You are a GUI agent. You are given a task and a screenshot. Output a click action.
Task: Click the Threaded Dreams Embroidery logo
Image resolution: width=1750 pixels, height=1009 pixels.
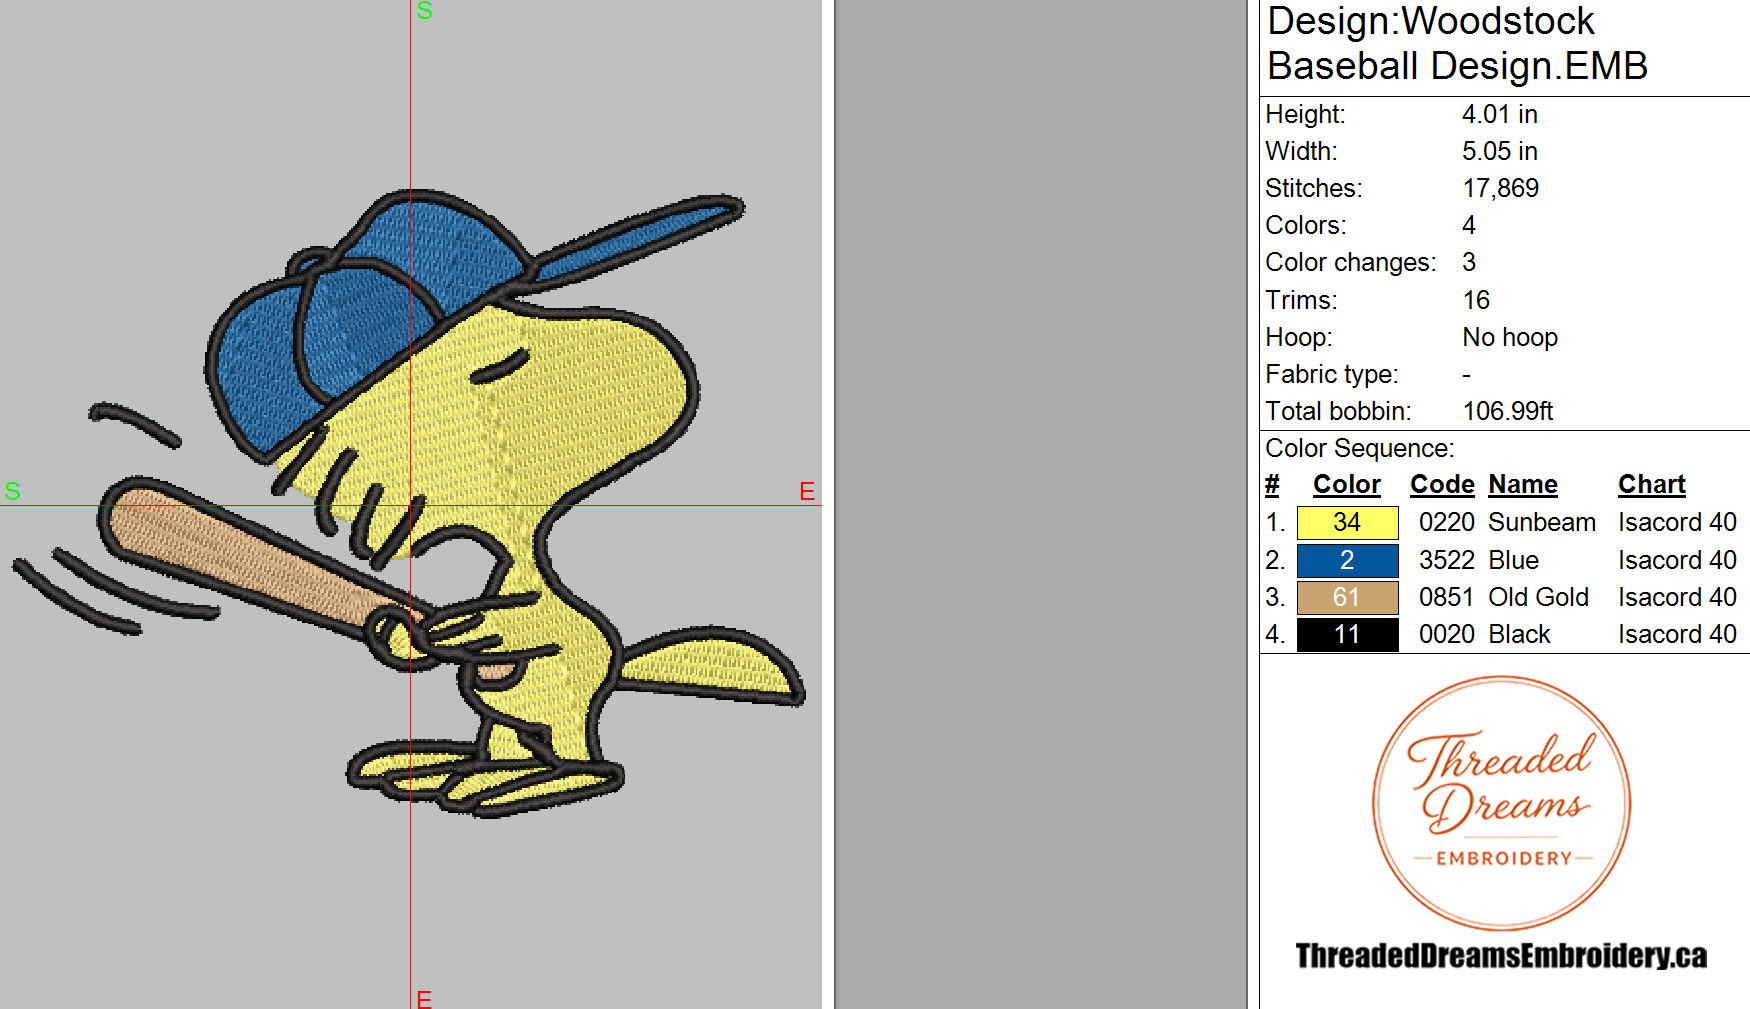coord(1501,803)
